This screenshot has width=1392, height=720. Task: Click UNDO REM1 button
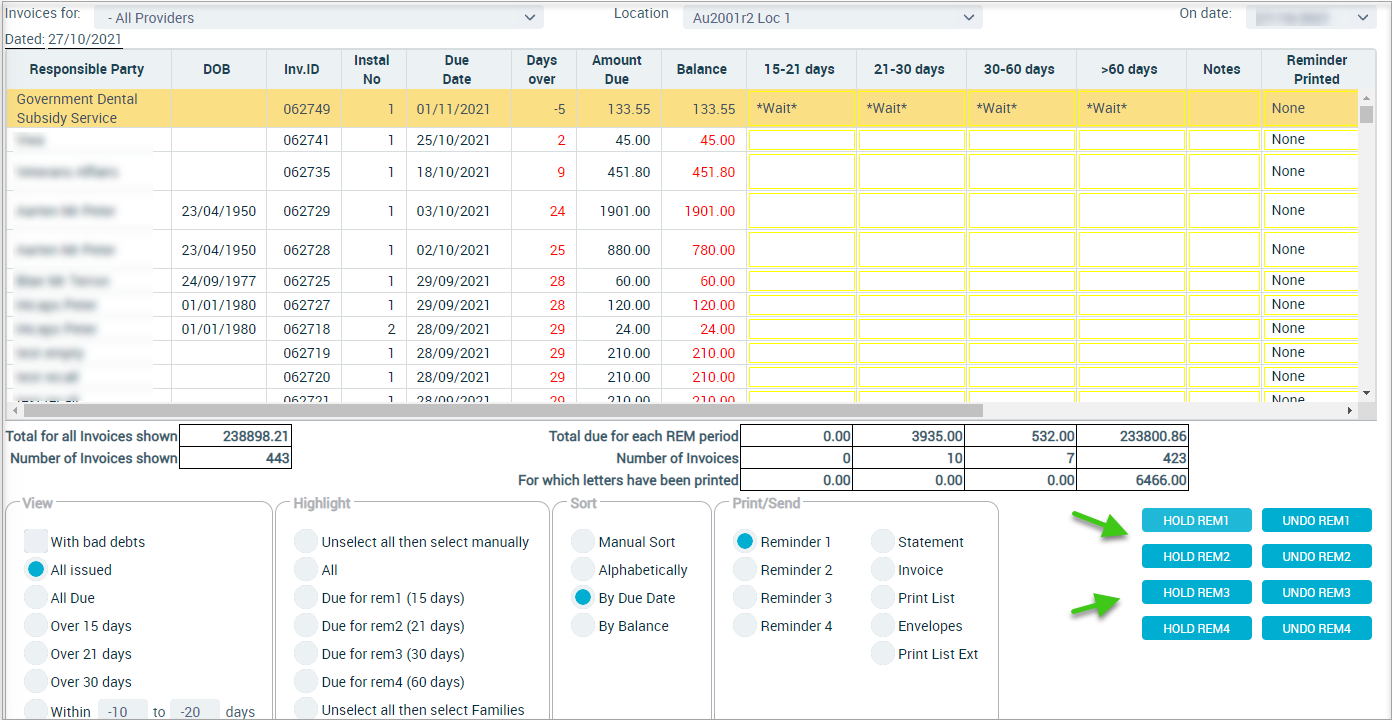pos(1316,520)
